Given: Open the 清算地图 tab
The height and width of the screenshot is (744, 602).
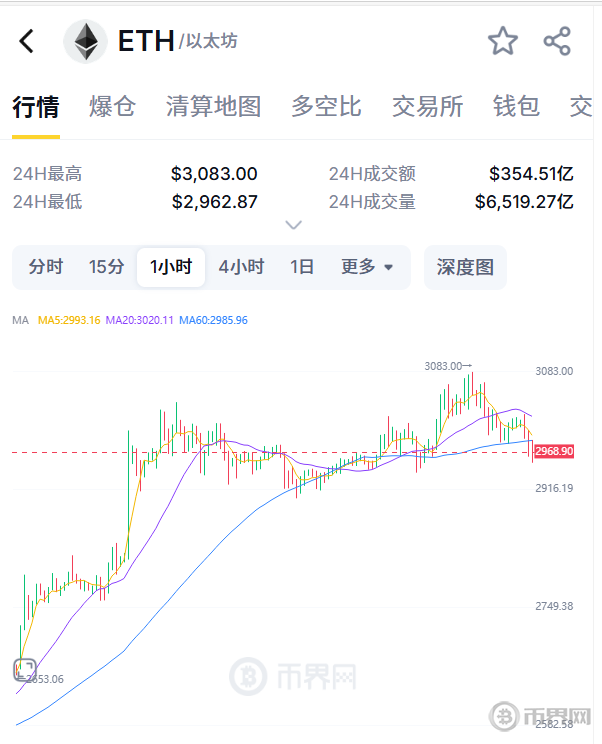Looking at the screenshot, I should pyautogui.click(x=213, y=106).
